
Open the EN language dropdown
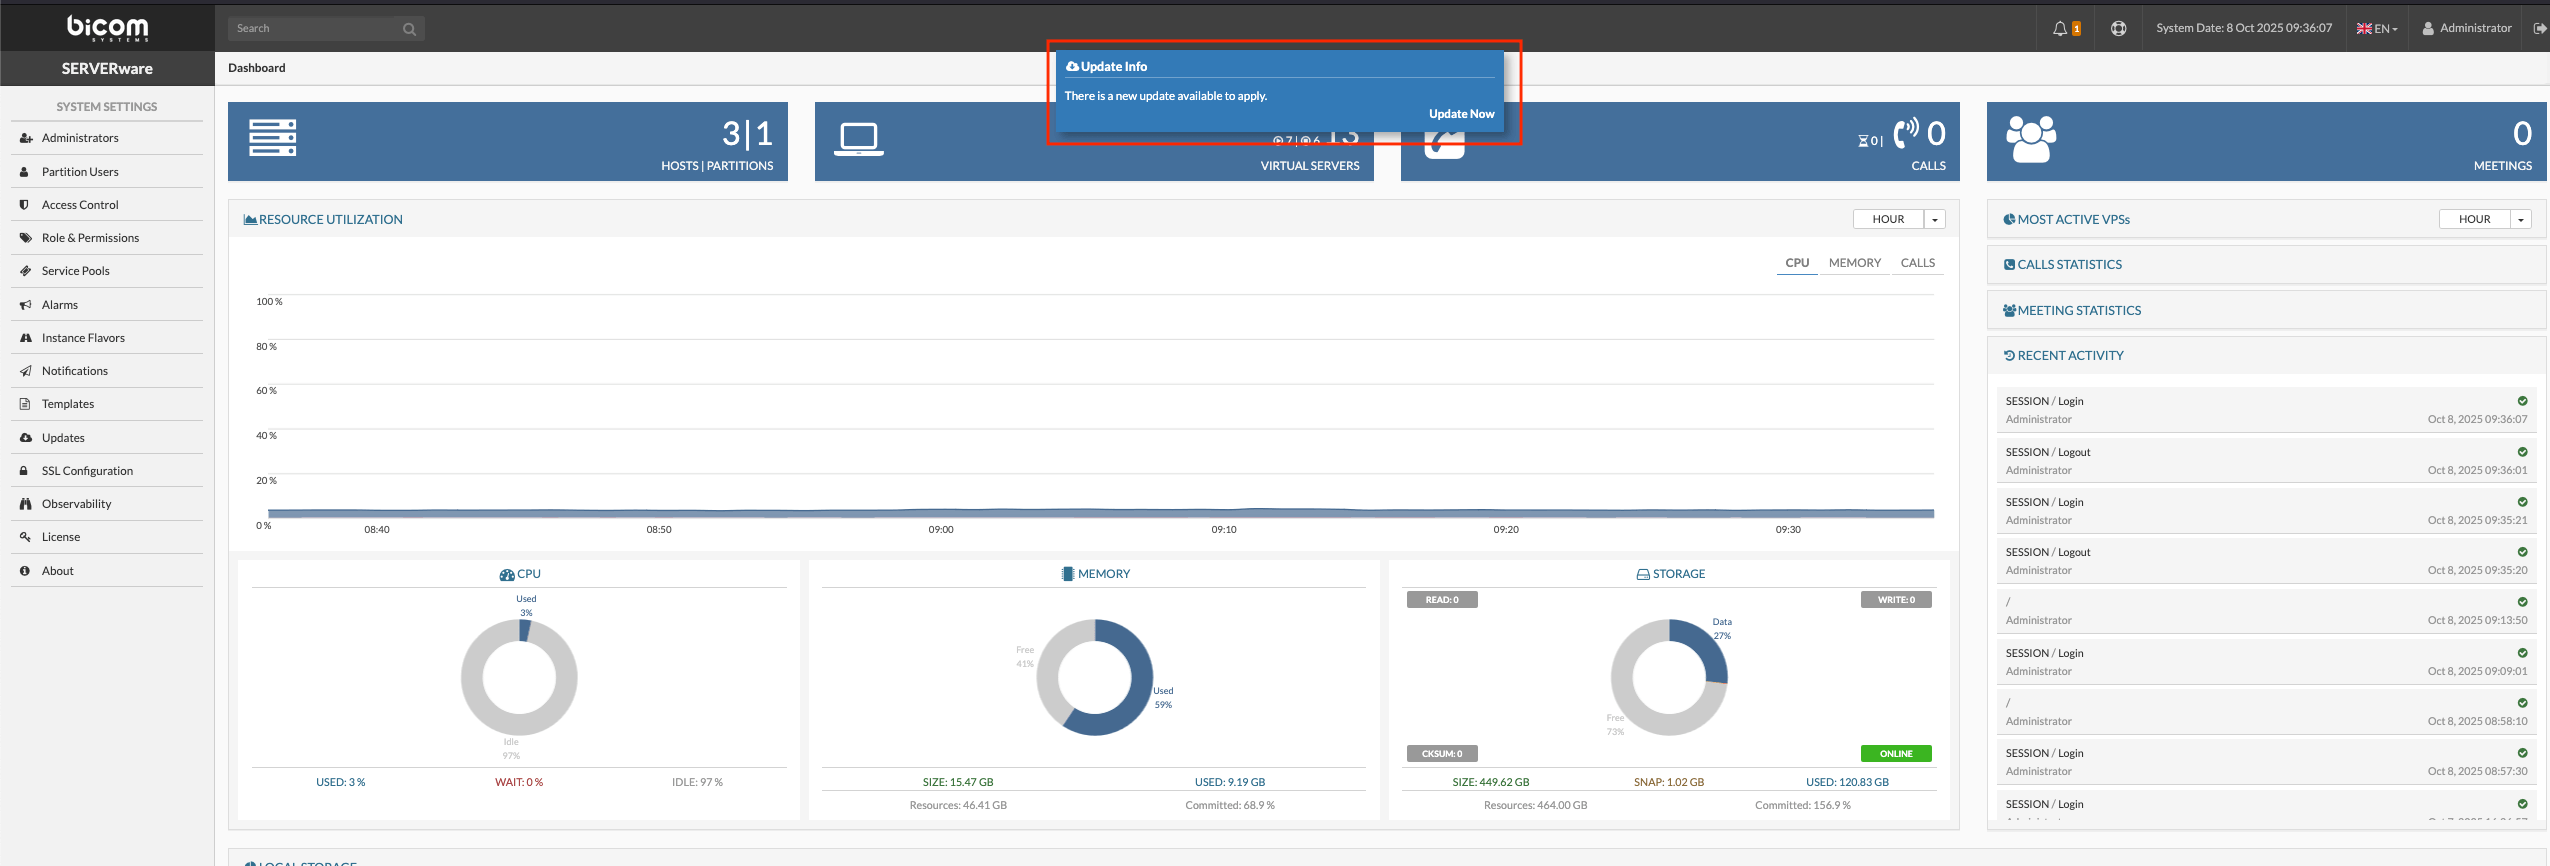(x=2377, y=29)
